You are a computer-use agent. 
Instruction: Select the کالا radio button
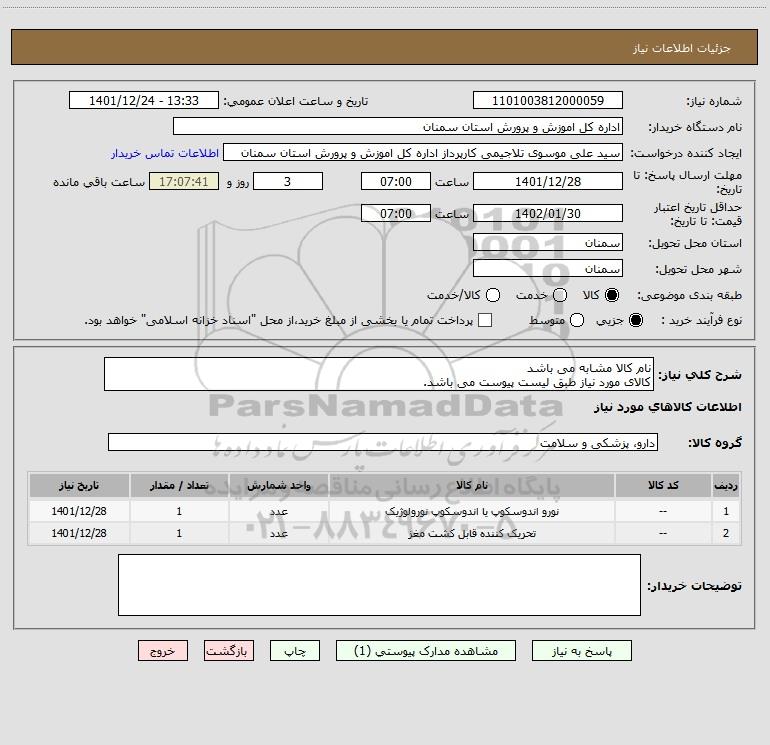(612, 295)
